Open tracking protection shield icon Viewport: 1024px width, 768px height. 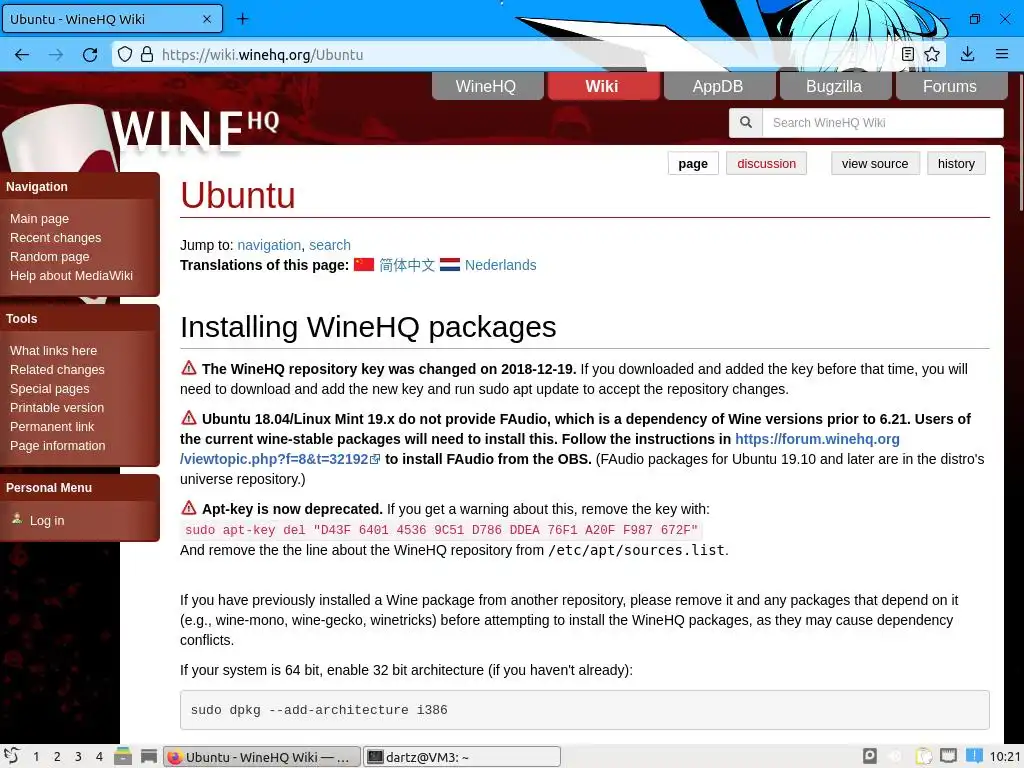125,54
